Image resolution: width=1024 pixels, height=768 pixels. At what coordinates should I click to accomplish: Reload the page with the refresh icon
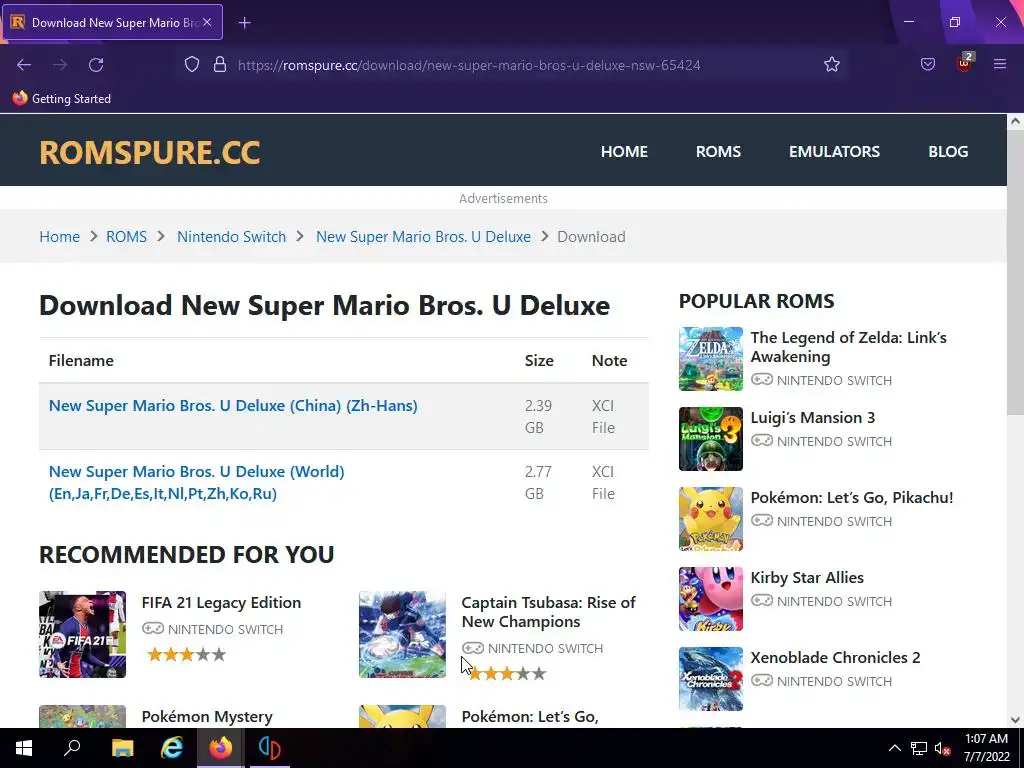(x=96, y=65)
